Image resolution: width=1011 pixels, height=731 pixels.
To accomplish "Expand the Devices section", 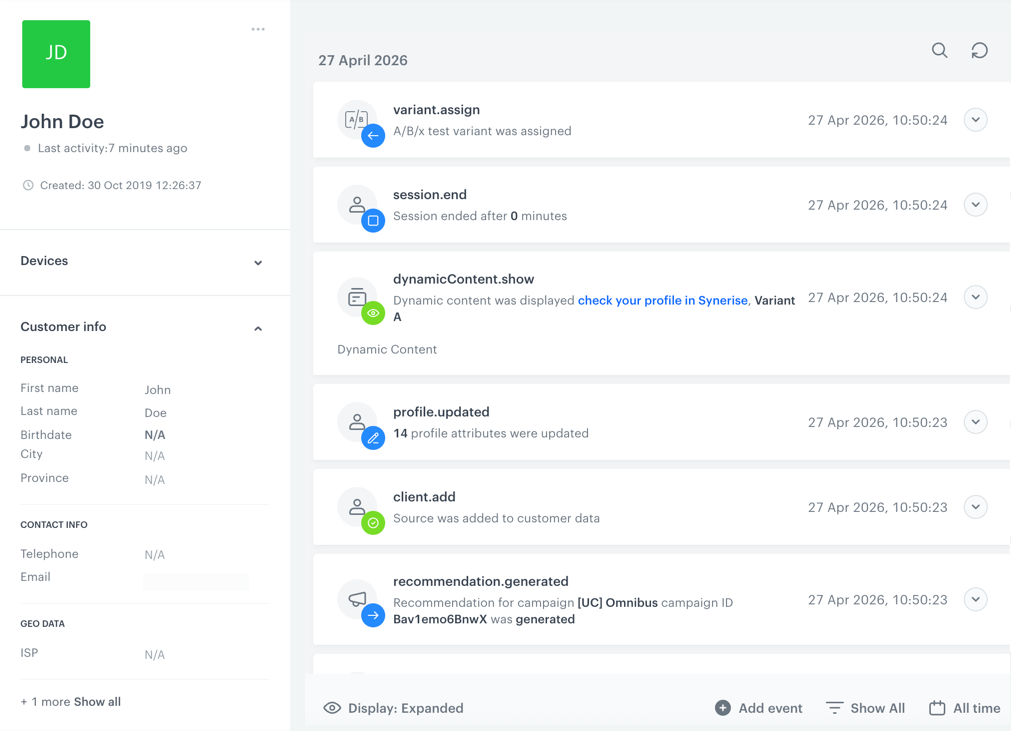I will point(258,262).
